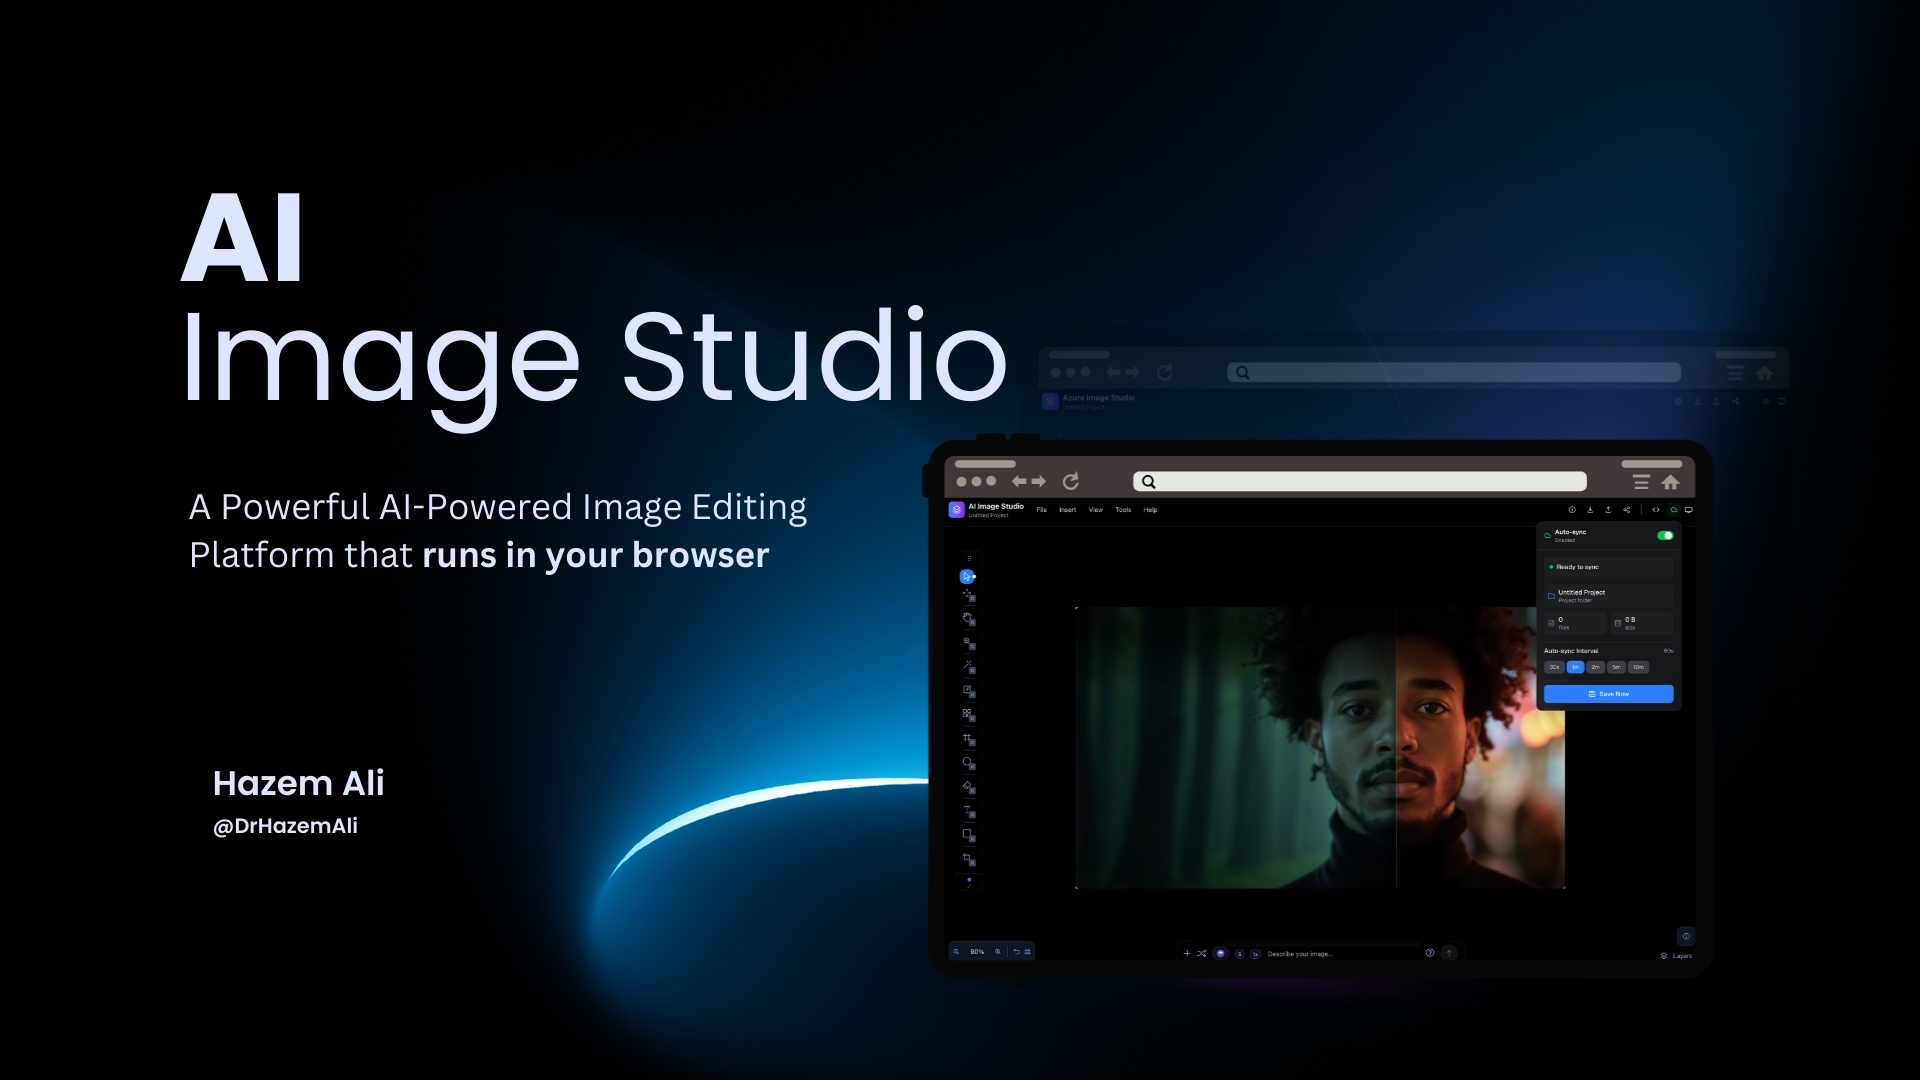Select the 10m auto-sync interval

1638,667
